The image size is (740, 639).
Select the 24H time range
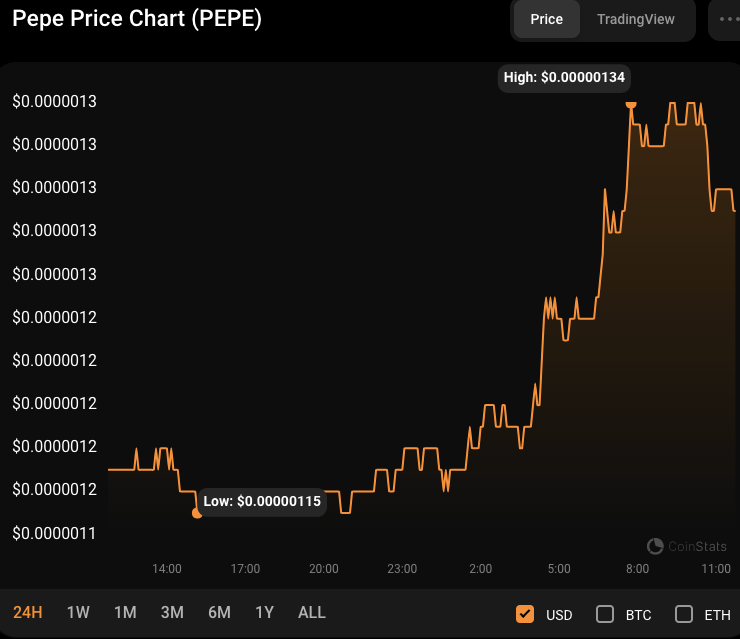click(x=28, y=613)
